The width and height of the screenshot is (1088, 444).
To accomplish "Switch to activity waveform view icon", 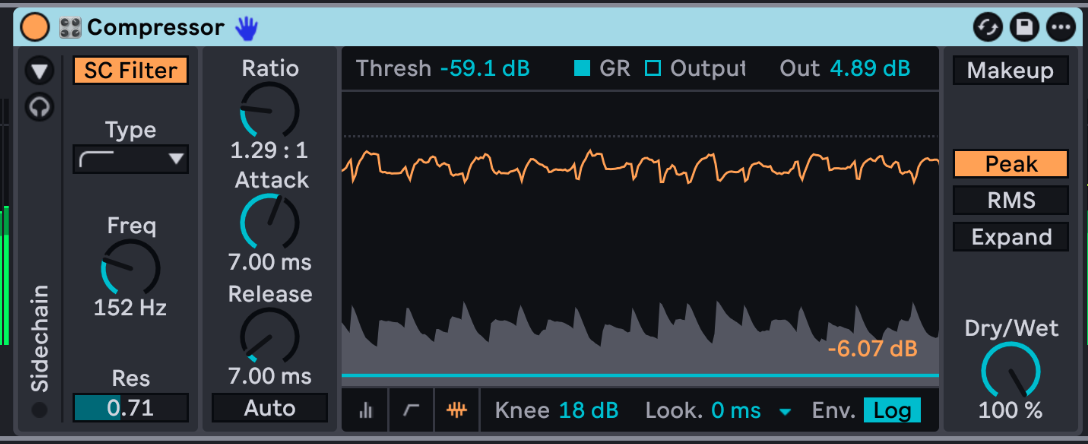I will (456, 410).
